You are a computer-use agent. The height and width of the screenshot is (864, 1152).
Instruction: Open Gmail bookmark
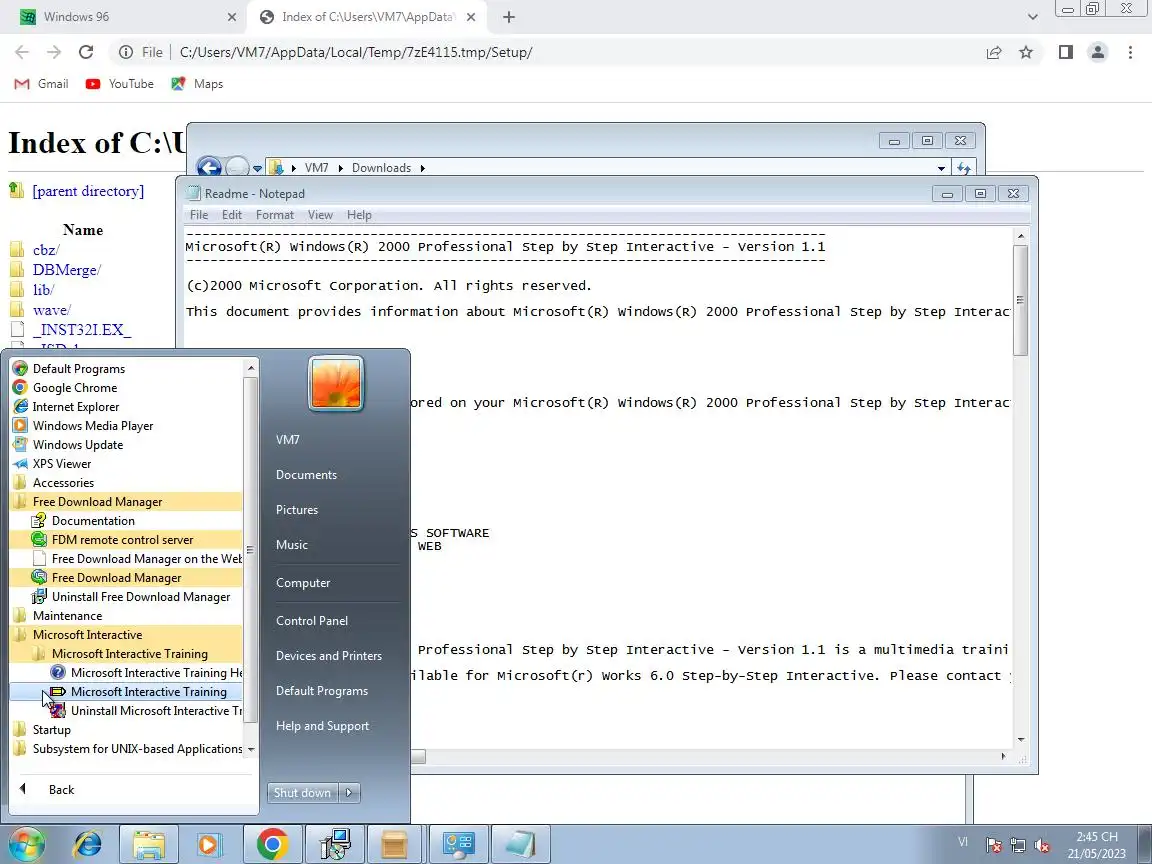point(42,84)
